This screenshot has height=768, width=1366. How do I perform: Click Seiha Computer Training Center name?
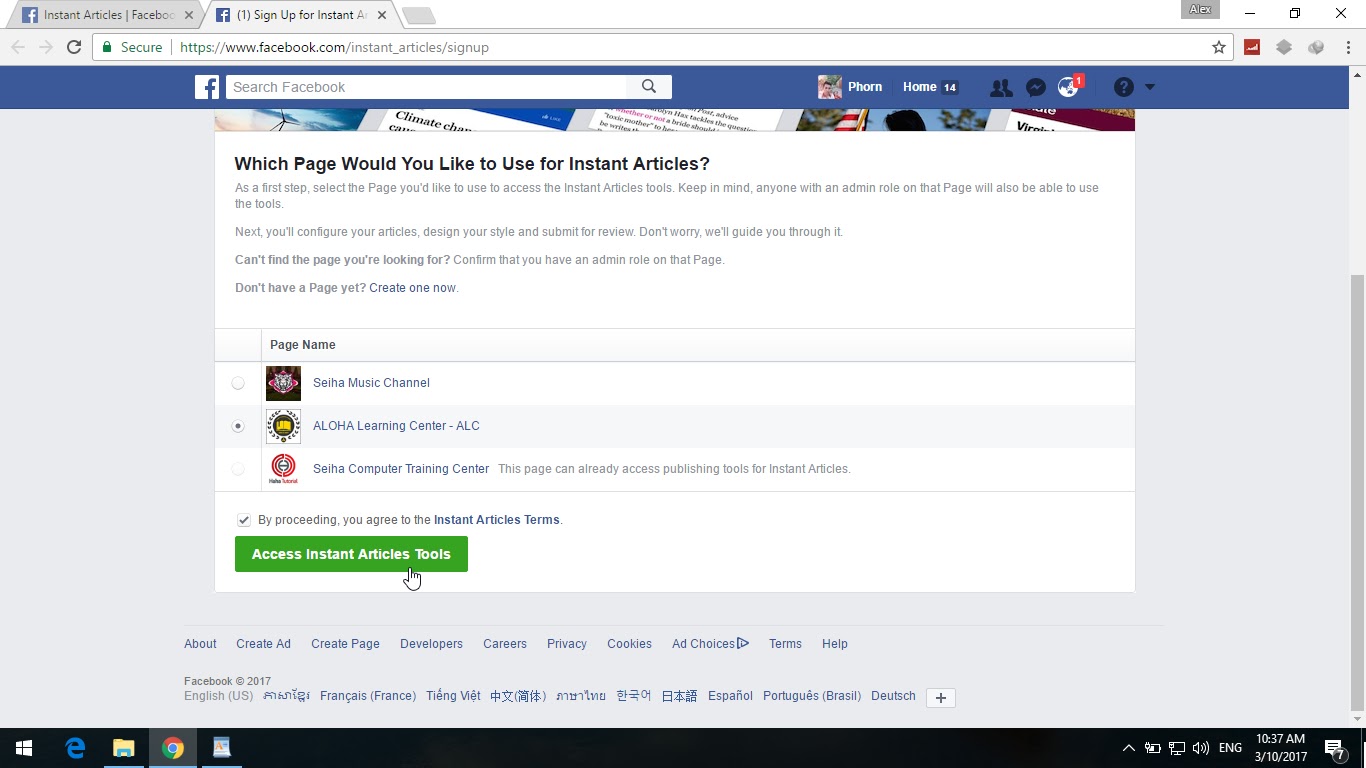coord(401,469)
